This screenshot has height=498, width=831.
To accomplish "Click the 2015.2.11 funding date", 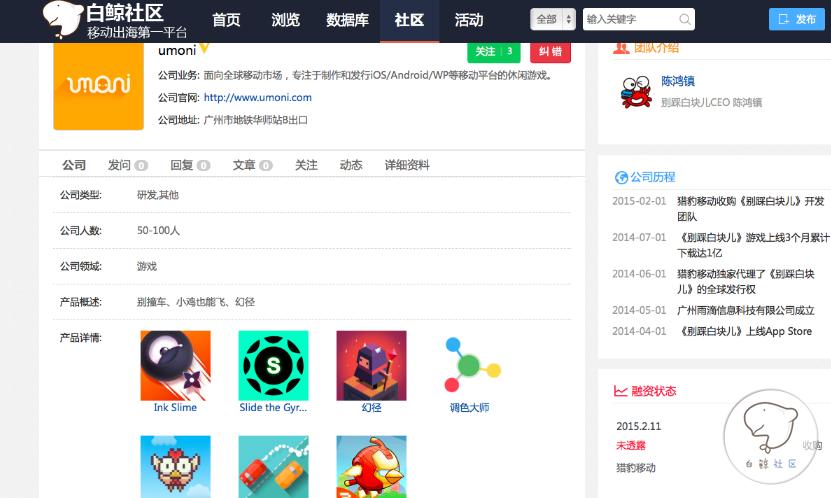I will (639, 426).
